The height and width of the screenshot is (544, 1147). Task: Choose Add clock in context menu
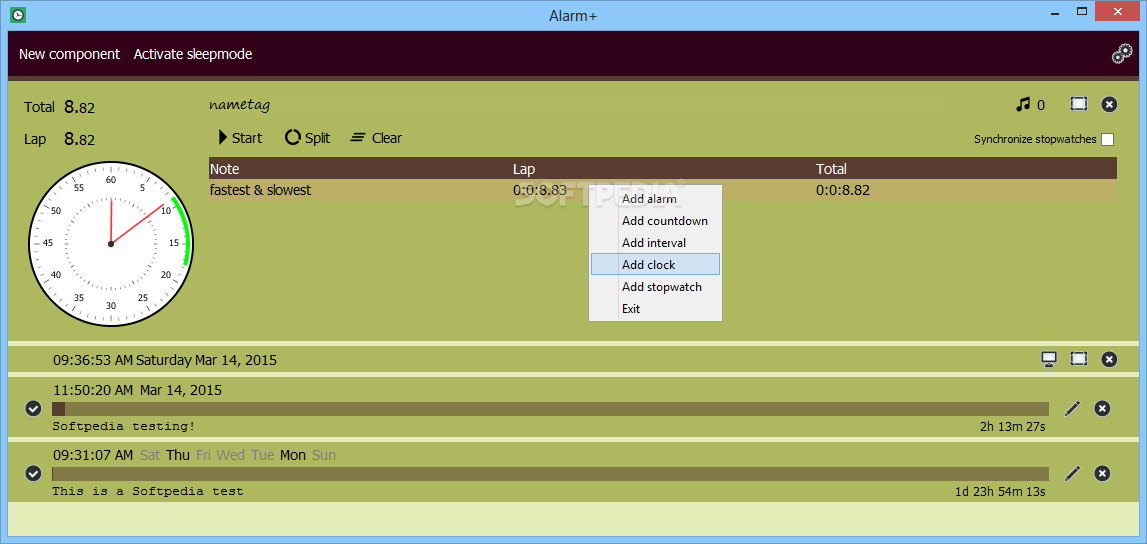point(655,265)
